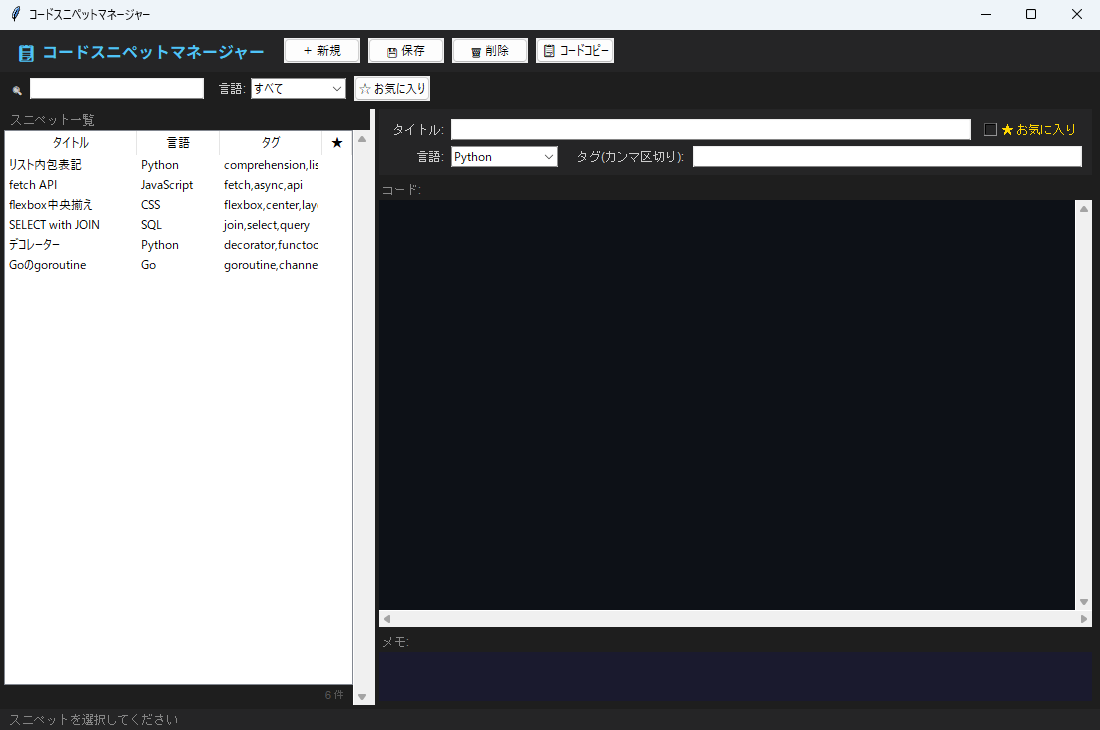Click the 6 件 count label

335,695
